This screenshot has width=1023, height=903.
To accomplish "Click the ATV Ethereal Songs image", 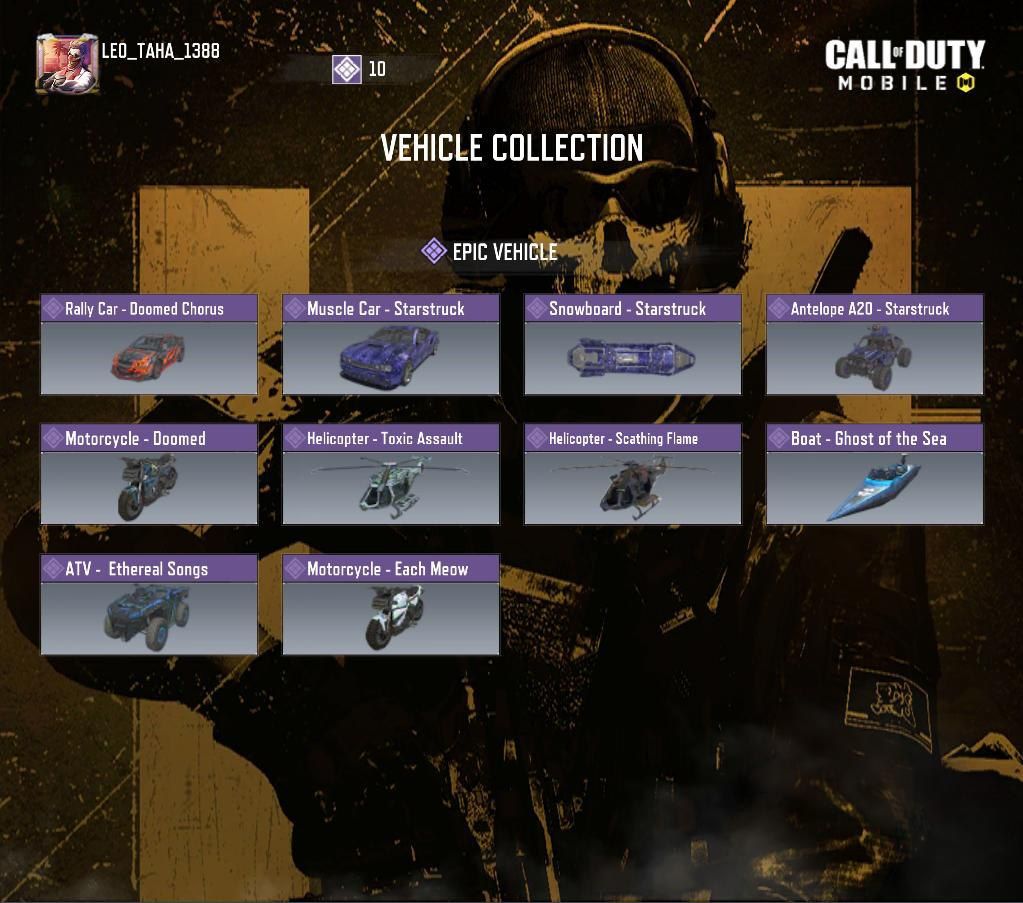I will (x=149, y=618).
